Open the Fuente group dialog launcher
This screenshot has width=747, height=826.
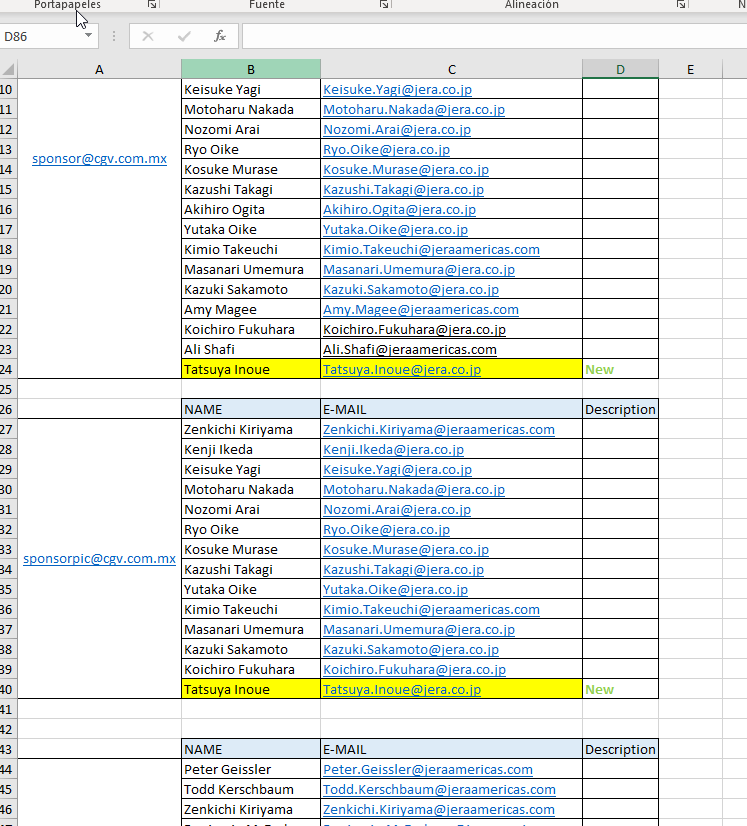384,5
